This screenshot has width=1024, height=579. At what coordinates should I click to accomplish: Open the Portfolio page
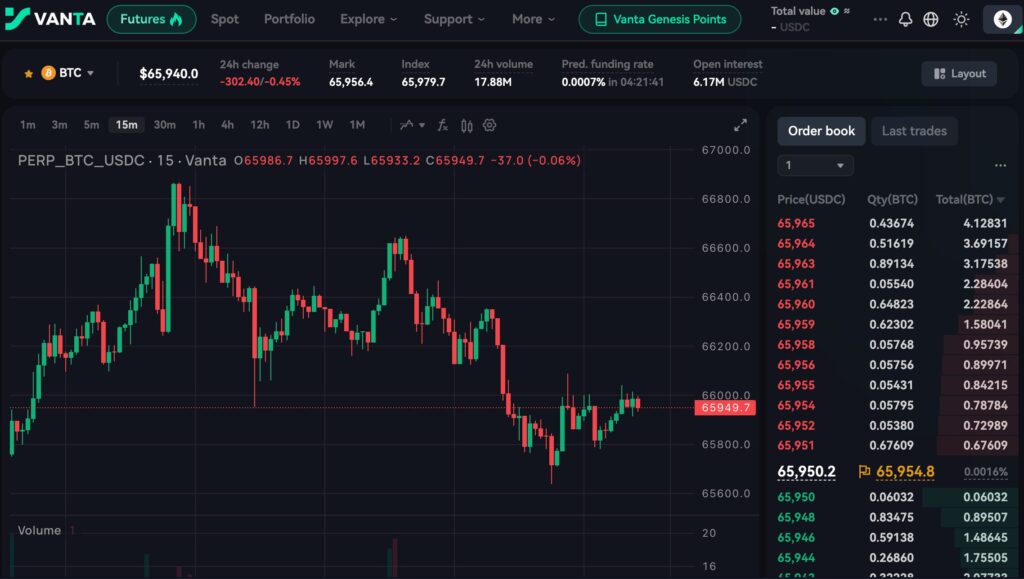pos(289,19)
